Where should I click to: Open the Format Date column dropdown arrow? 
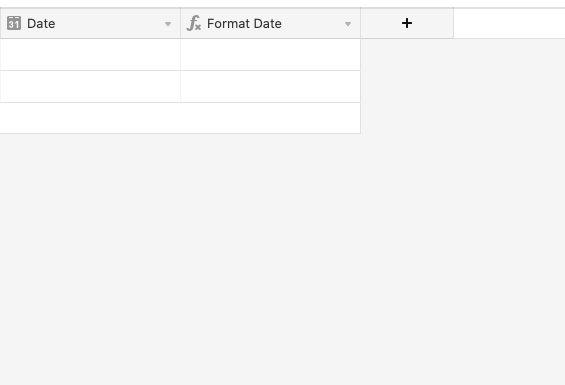click(348, 24)
